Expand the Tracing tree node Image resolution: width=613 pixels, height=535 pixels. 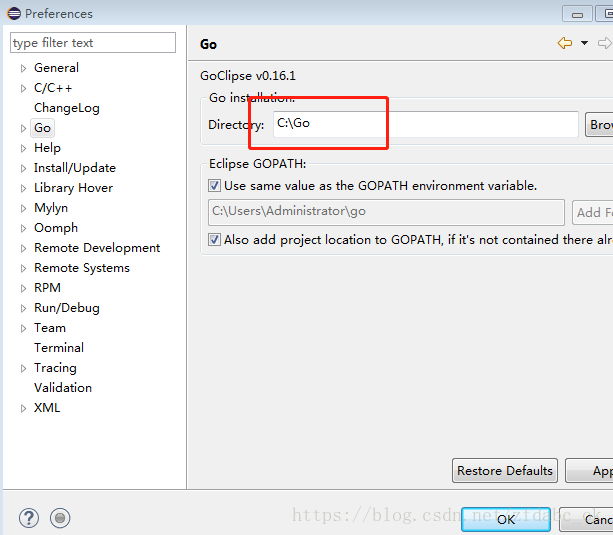pos(23,368)
